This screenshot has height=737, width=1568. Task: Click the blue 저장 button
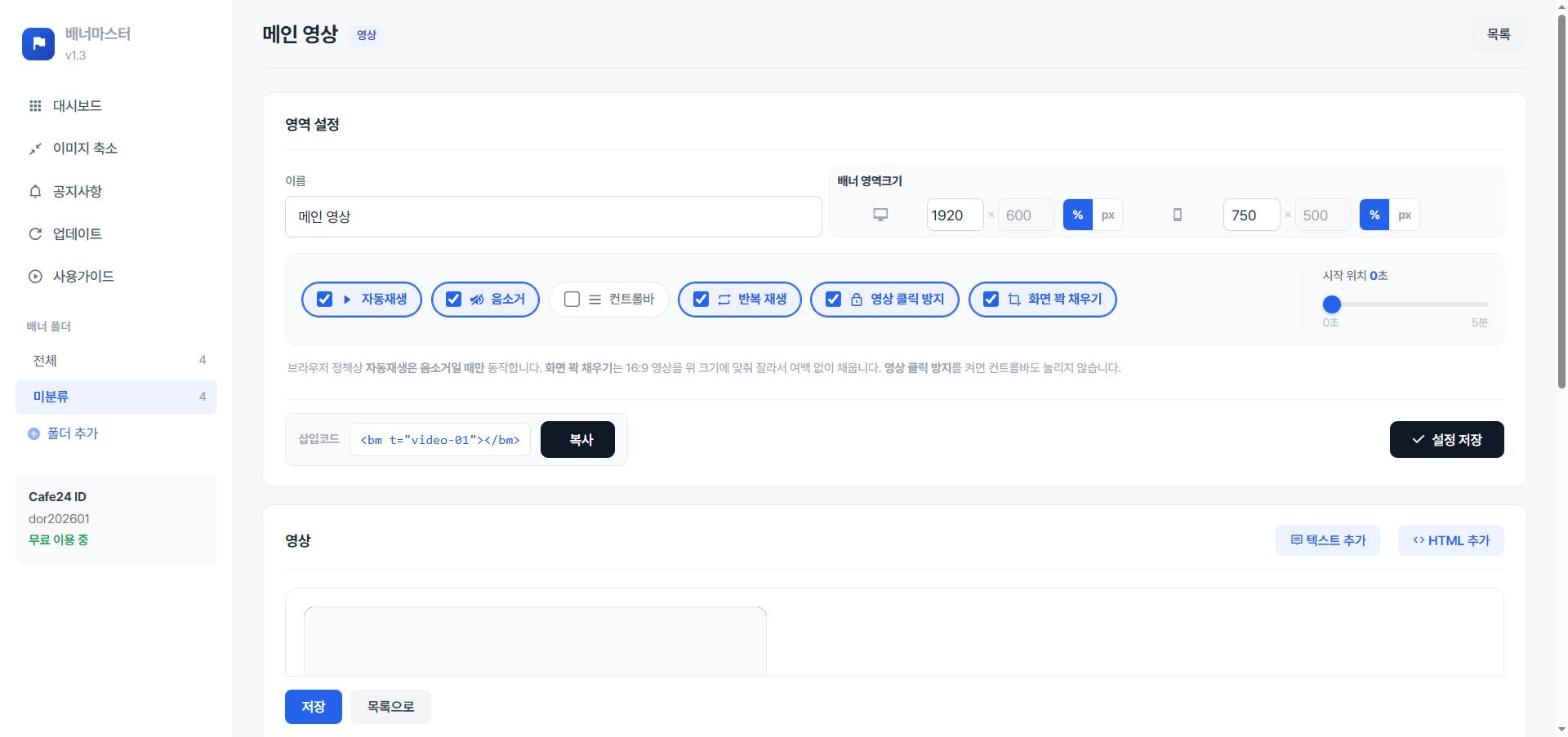(313, 707)
